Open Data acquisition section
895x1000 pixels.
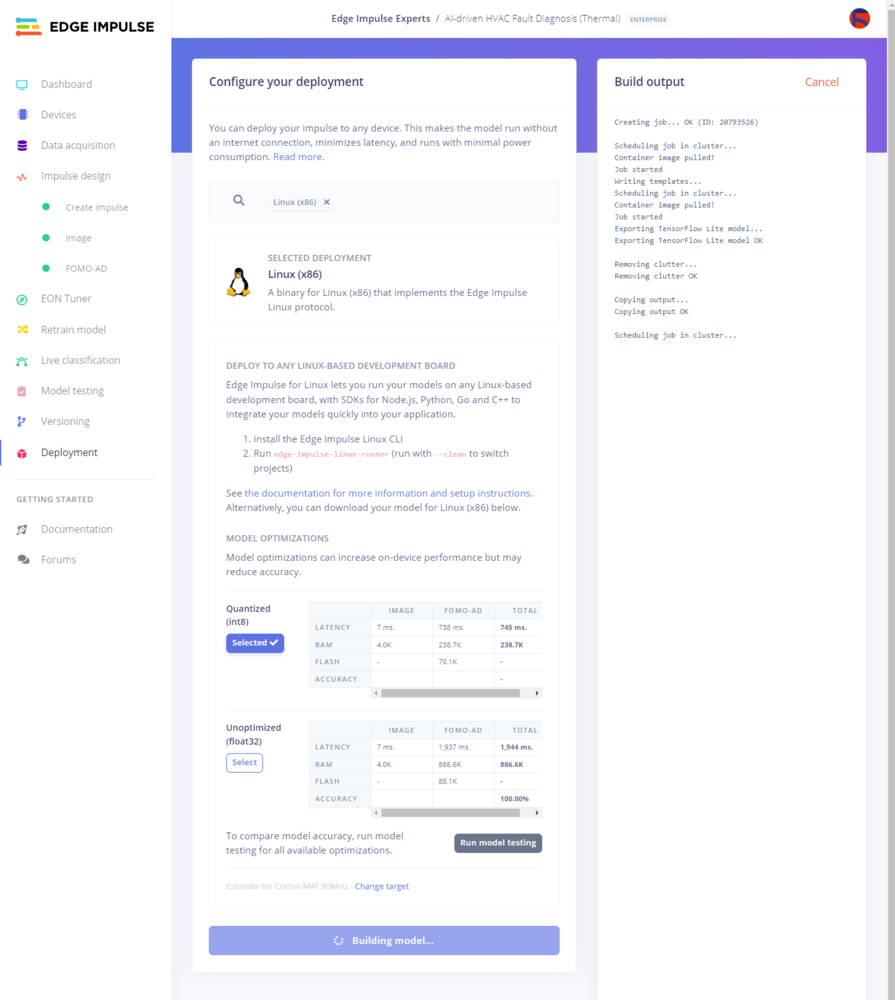(78, 145)
